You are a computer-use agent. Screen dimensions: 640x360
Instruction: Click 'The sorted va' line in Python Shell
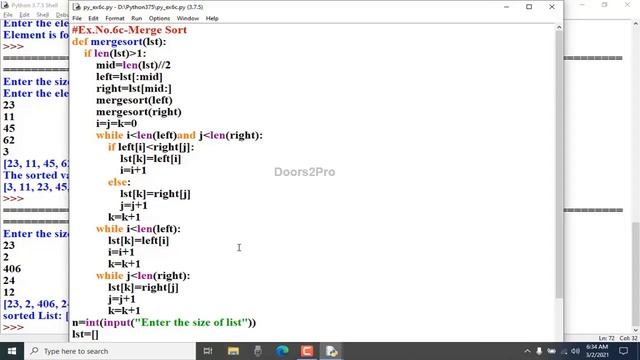(x=36, y=175)
